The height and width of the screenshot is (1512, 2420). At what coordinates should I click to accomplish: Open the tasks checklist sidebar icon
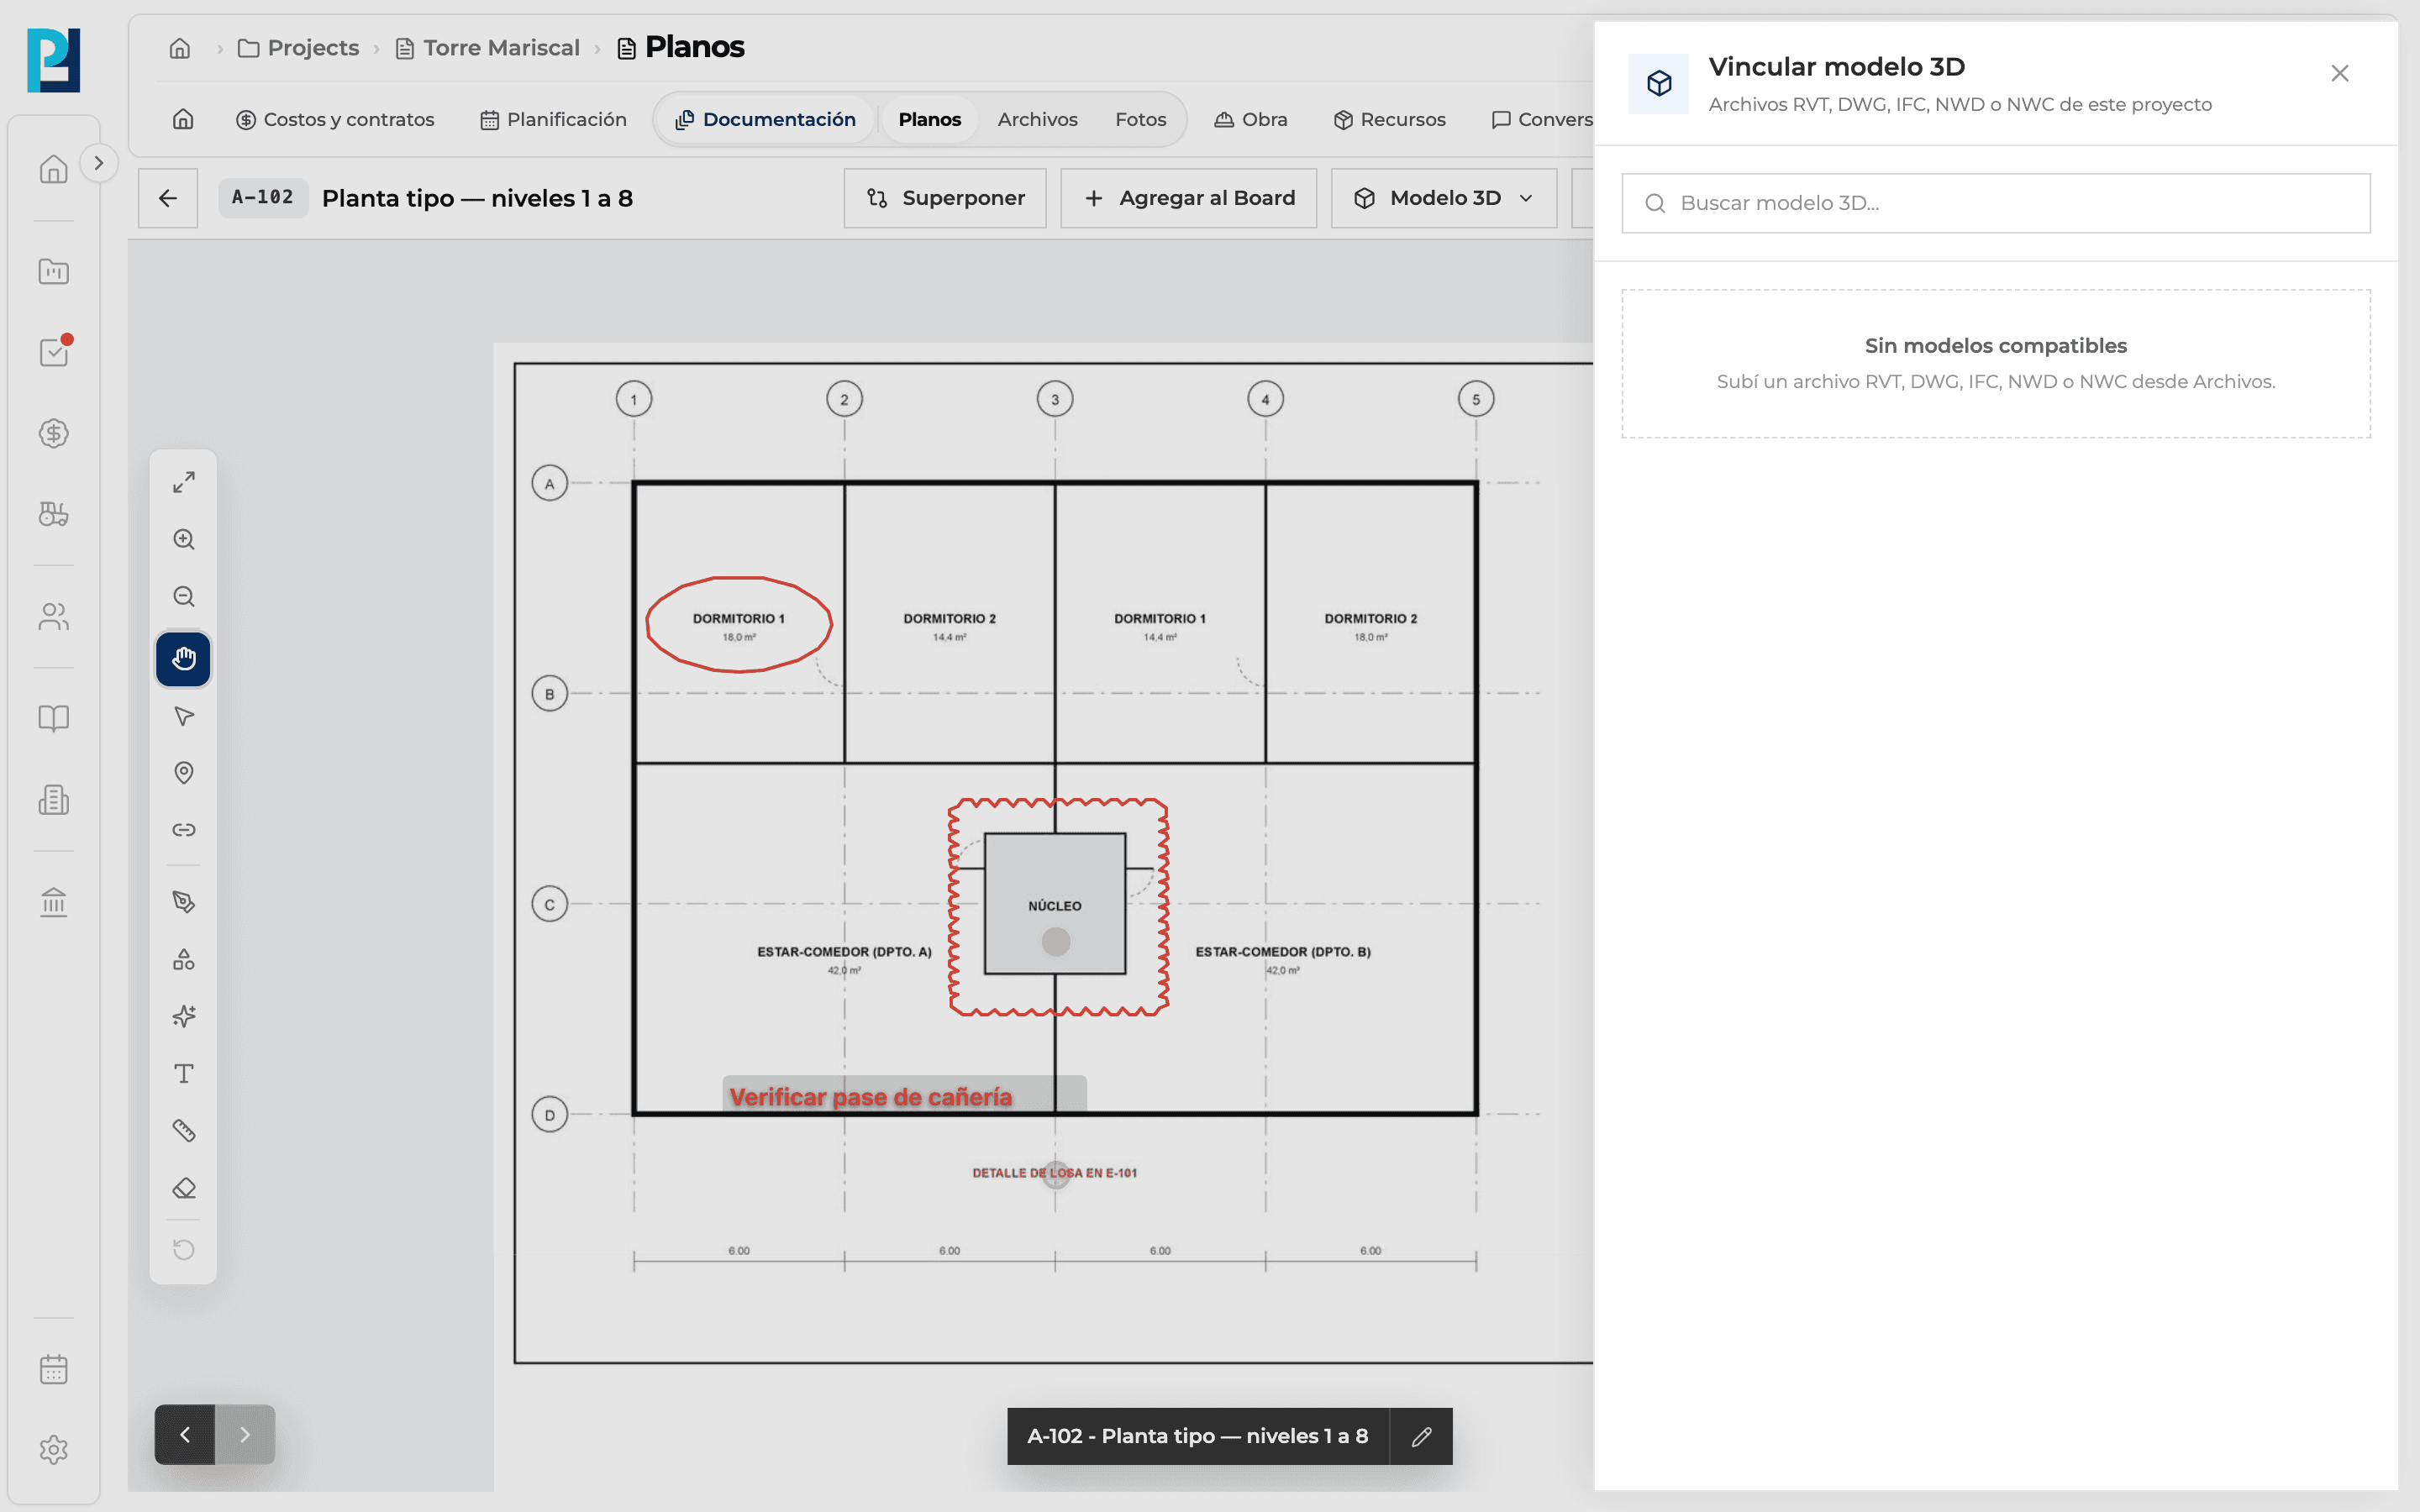(x=53, y=352)
